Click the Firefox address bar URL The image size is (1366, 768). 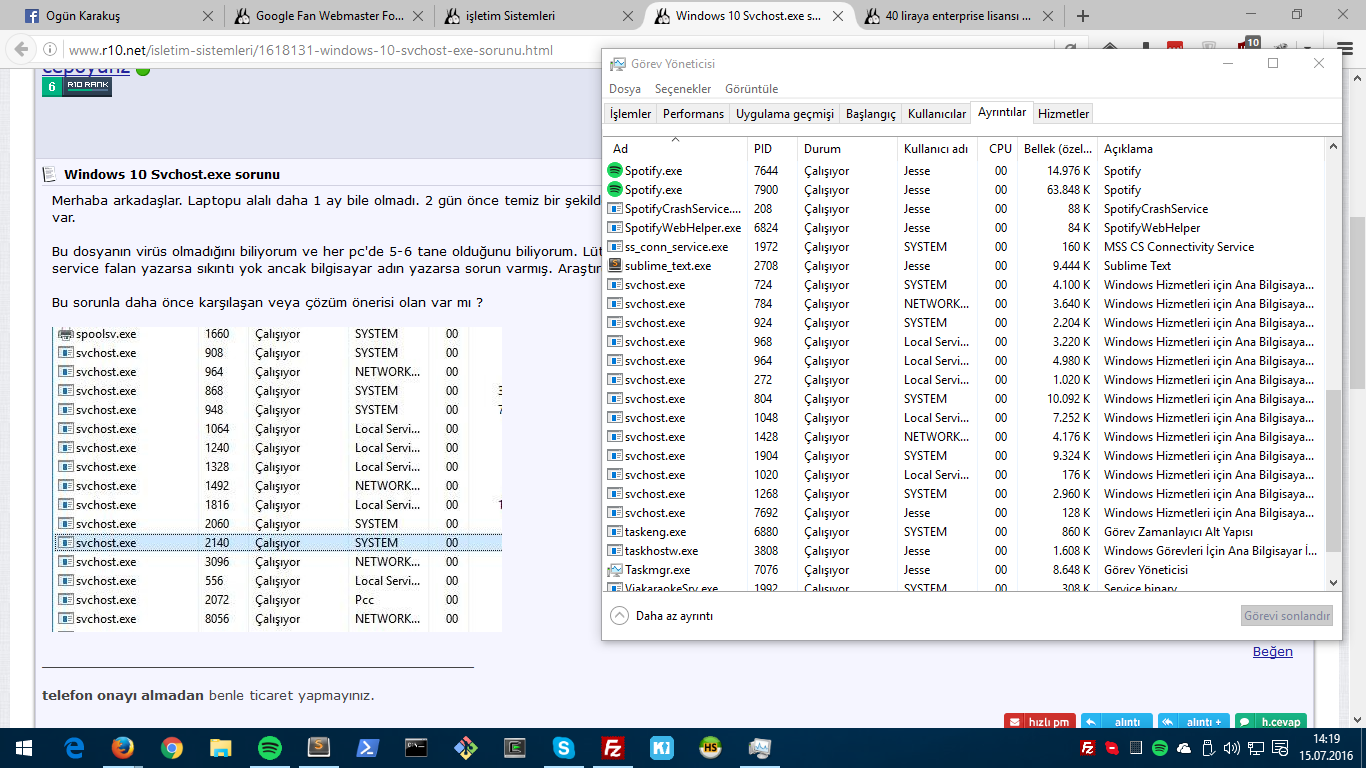(x=311, y=50)
